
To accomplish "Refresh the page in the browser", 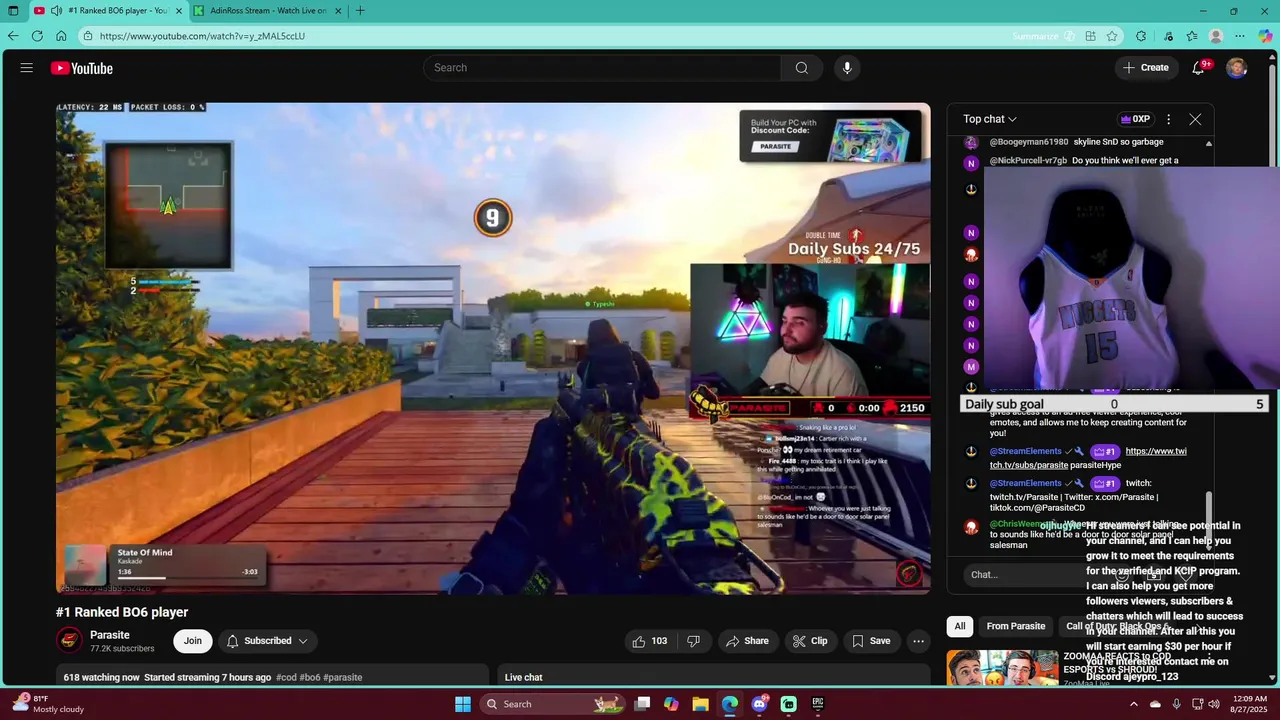I will [x=37, y=36].
